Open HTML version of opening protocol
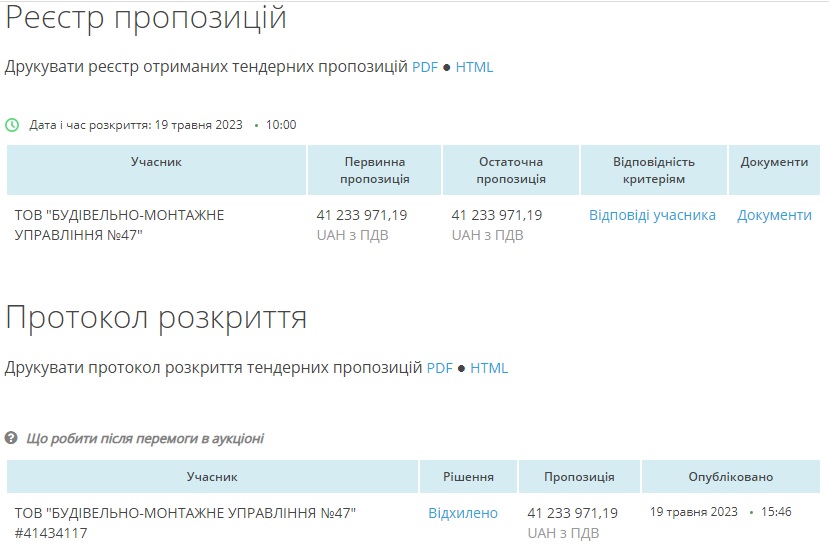The height and width of the screenshot is (555, 829). point(489,368)
